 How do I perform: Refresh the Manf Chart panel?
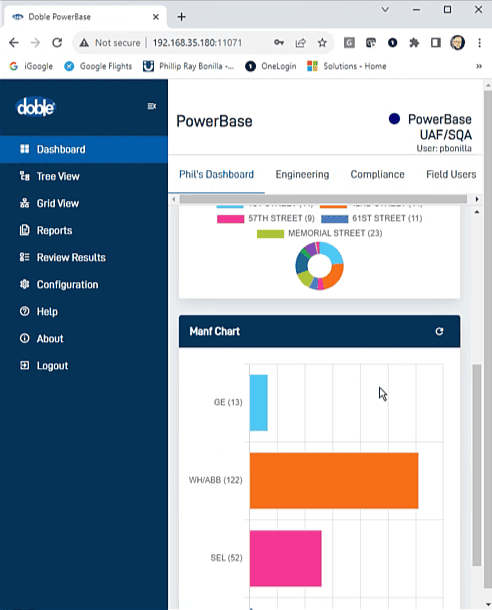click(439, 331)
